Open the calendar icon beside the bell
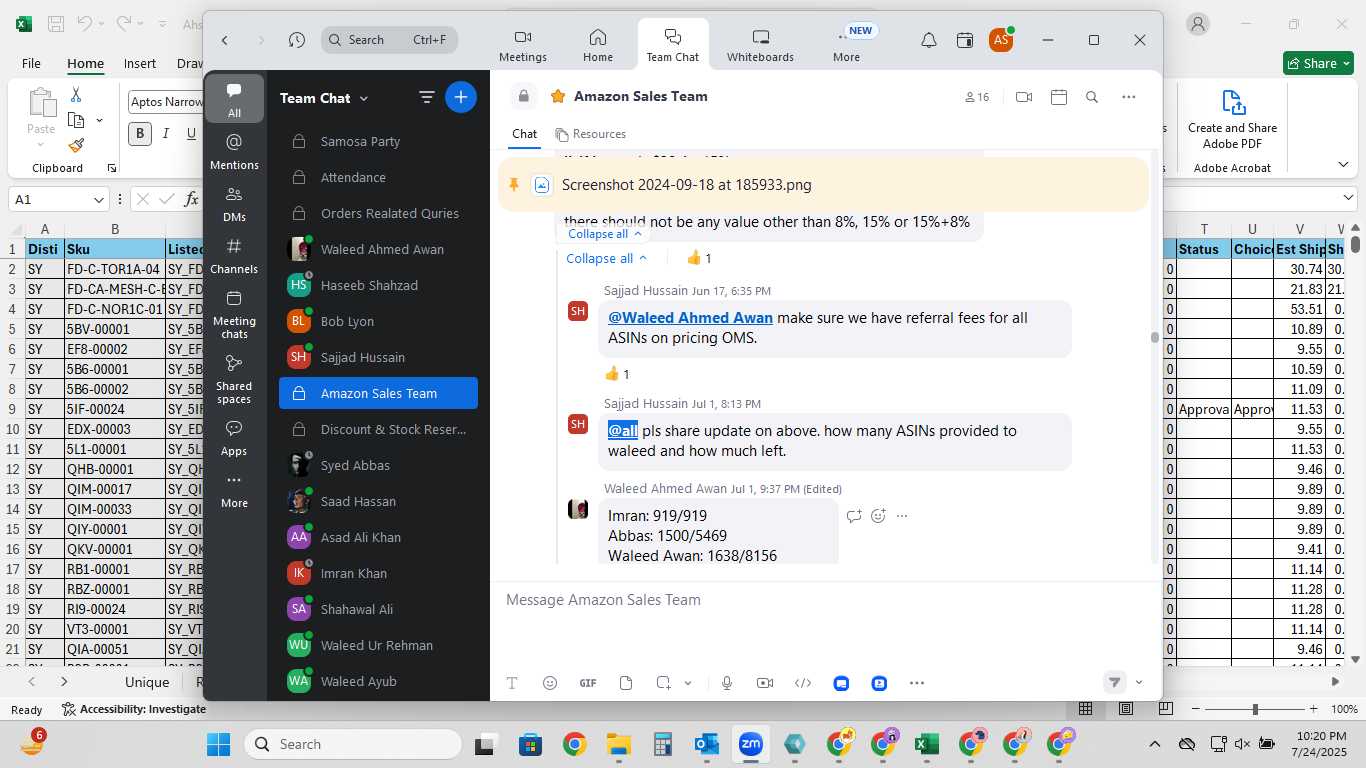The height and width of the screenshot is (768, 1366). click(965, 40)
